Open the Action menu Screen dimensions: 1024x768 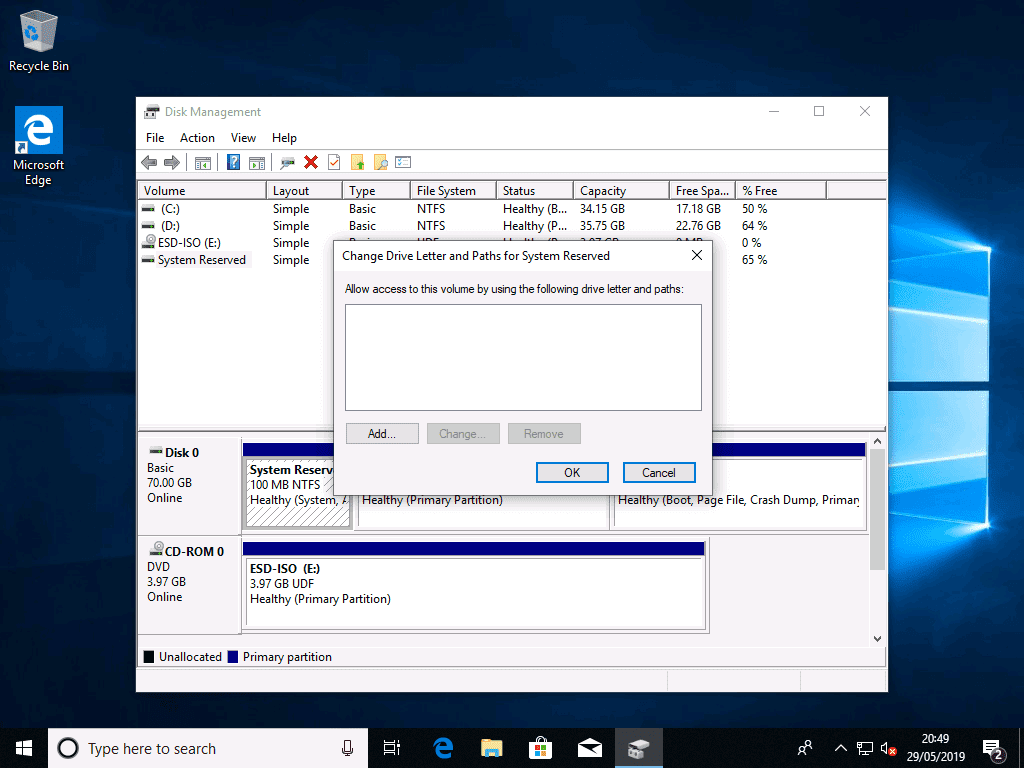197,138
